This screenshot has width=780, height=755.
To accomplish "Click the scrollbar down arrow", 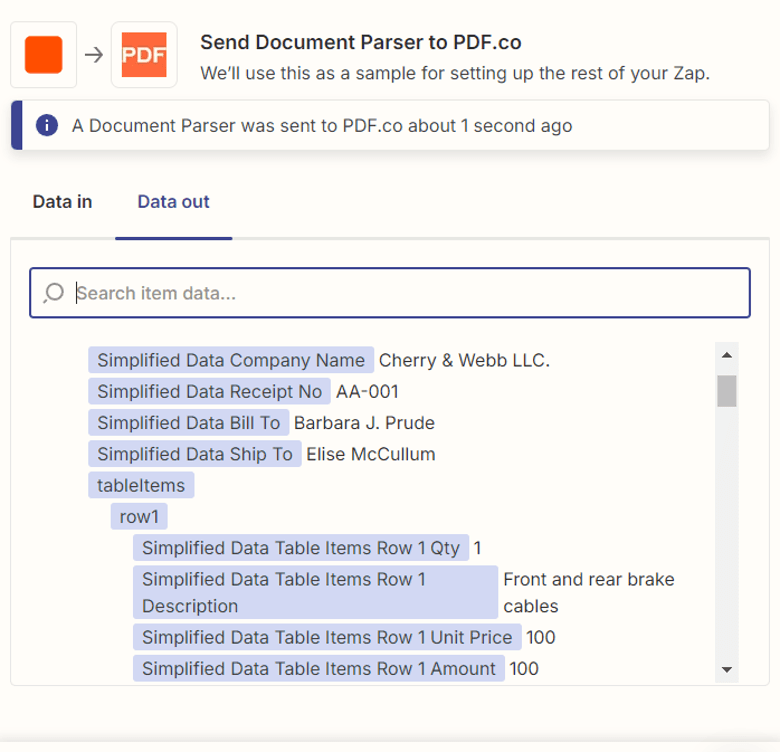I will tap(727, 669).
